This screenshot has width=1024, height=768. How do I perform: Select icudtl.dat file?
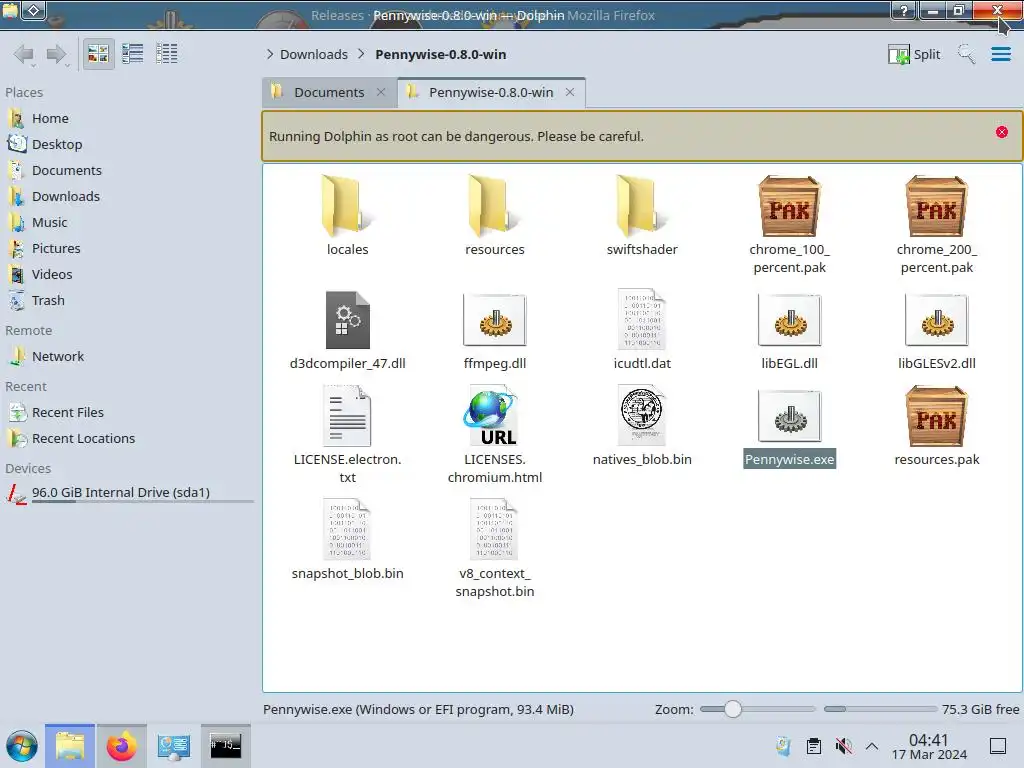pos(642,330)
